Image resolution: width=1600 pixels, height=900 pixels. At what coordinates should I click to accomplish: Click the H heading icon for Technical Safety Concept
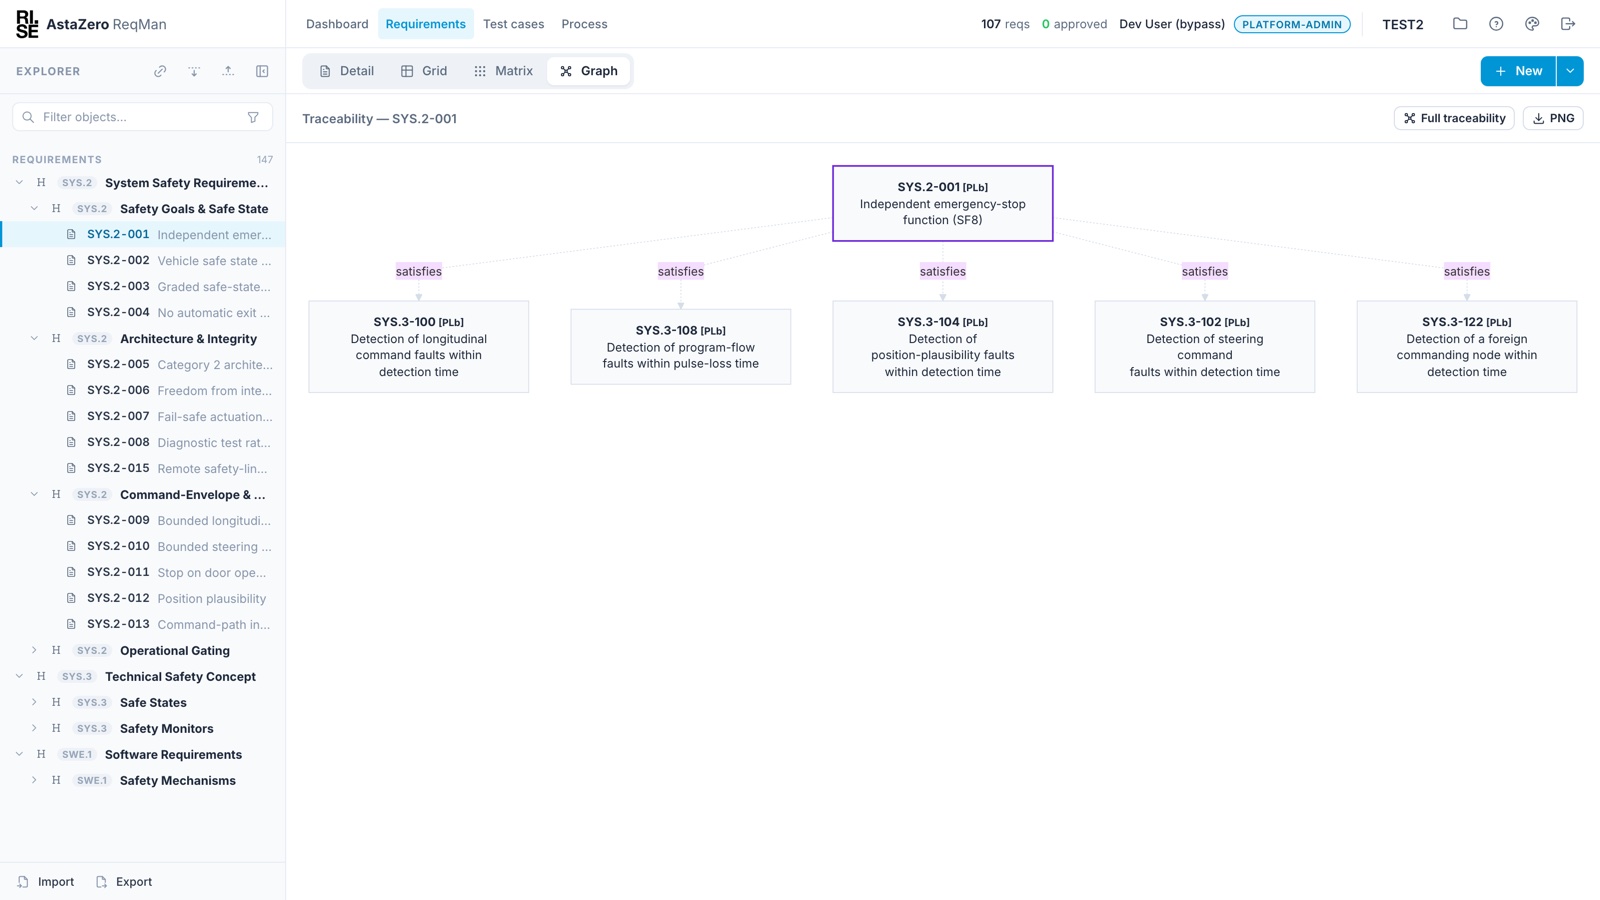coord(41,676)
